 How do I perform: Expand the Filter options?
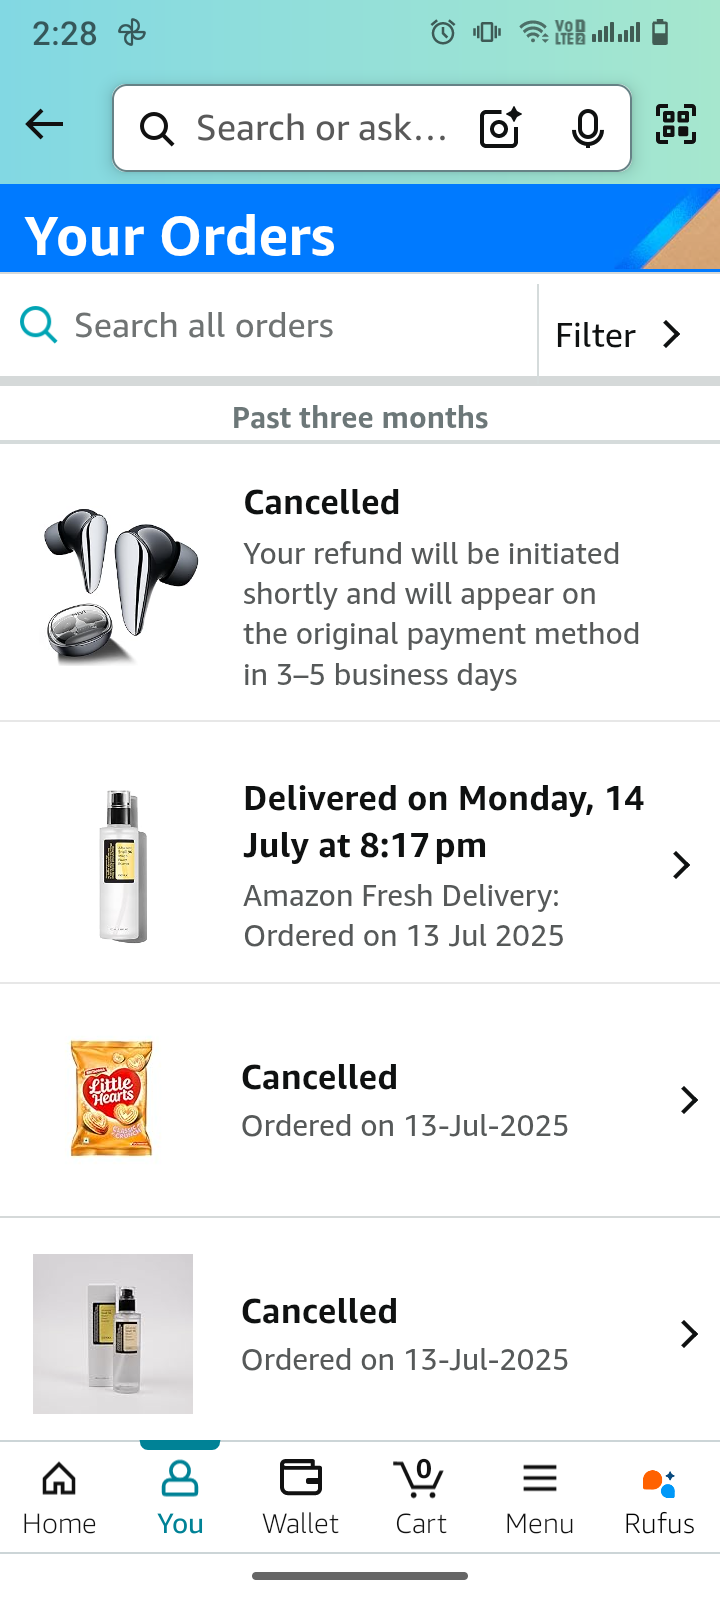click(x=618, y=335)
